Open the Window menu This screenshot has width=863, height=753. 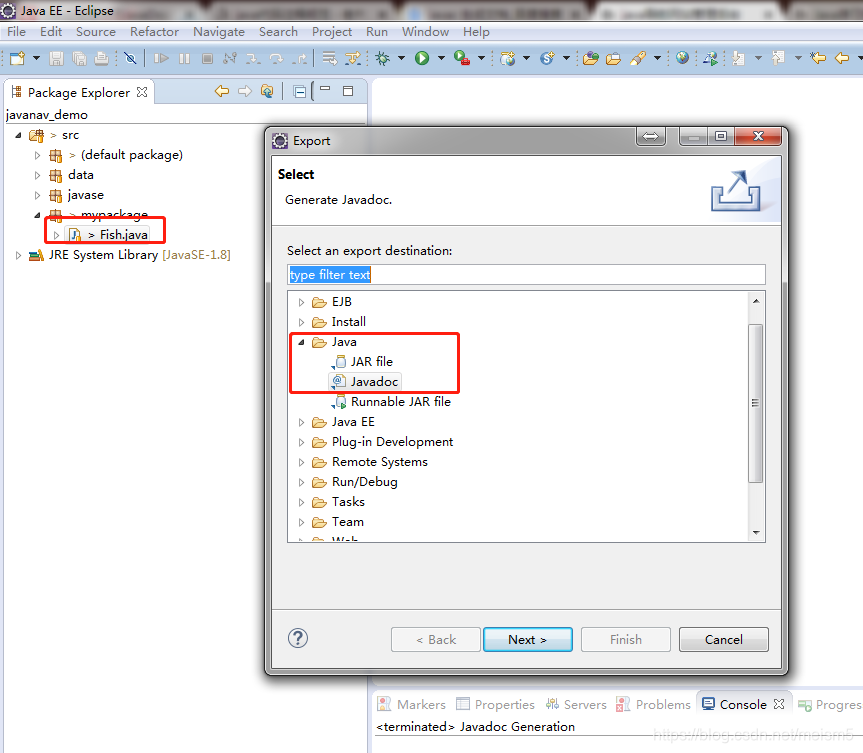pyautogui.click(x=425, y=32)
